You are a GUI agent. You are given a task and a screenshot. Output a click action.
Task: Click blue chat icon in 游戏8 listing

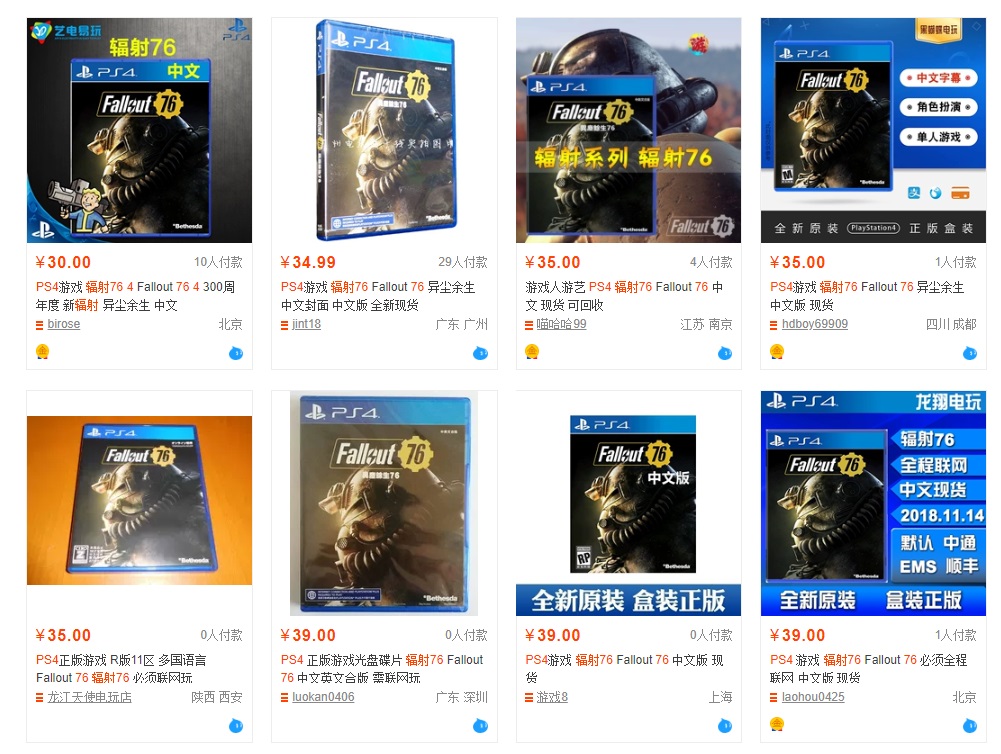(x=725, y=726)
